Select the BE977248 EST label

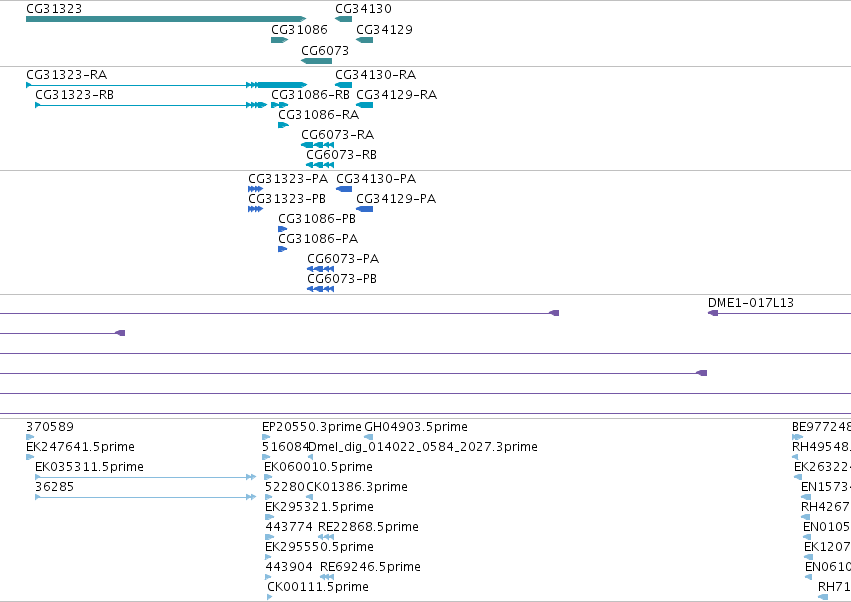(821, 427)
